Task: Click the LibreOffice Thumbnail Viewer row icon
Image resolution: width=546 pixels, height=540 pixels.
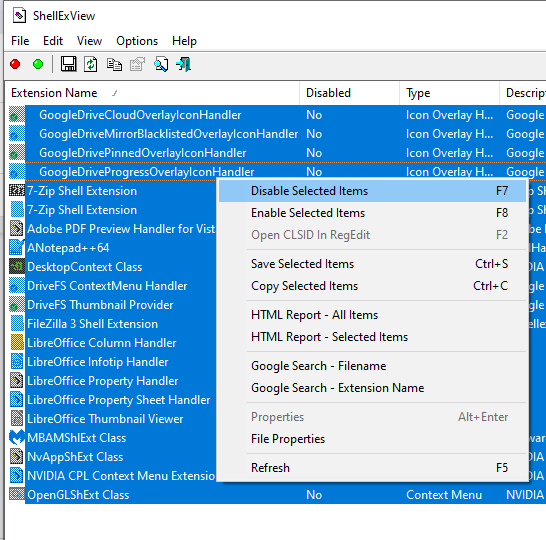Action: [x=17, y=419]
